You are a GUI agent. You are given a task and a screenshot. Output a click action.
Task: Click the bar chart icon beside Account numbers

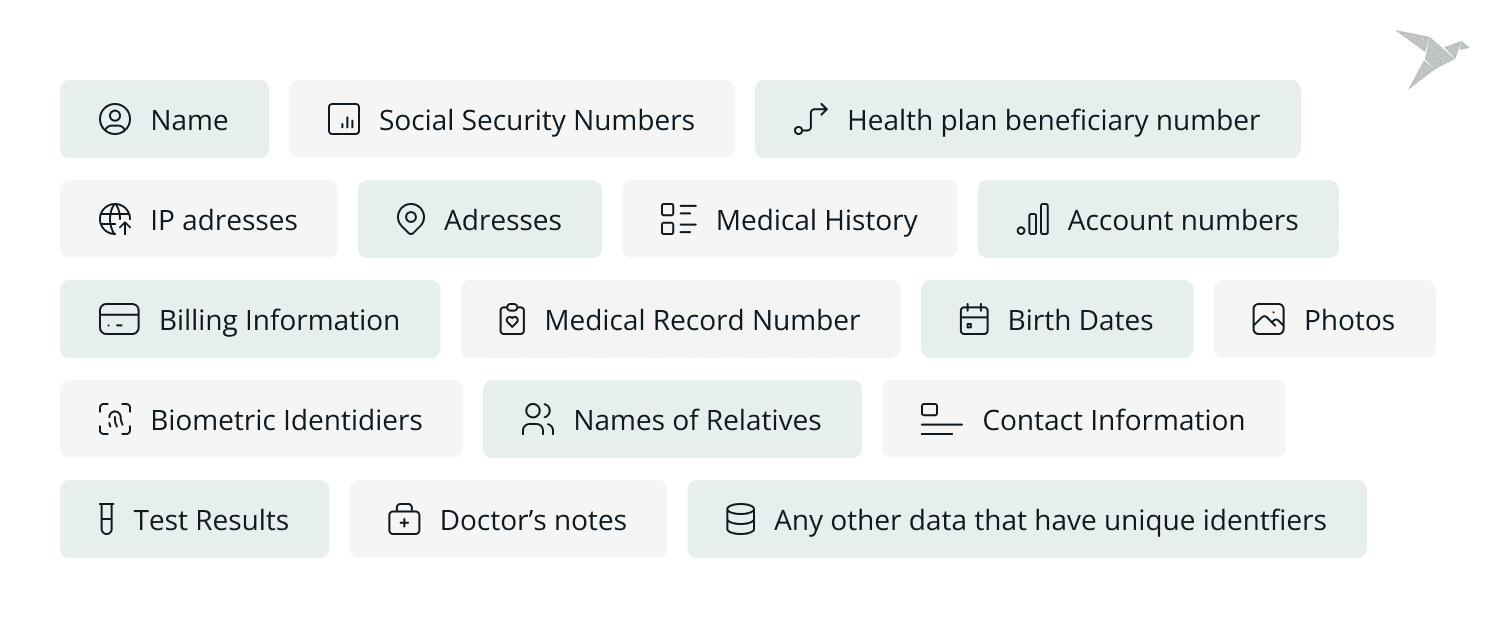pyautogui.click(x=1033, y=220)
